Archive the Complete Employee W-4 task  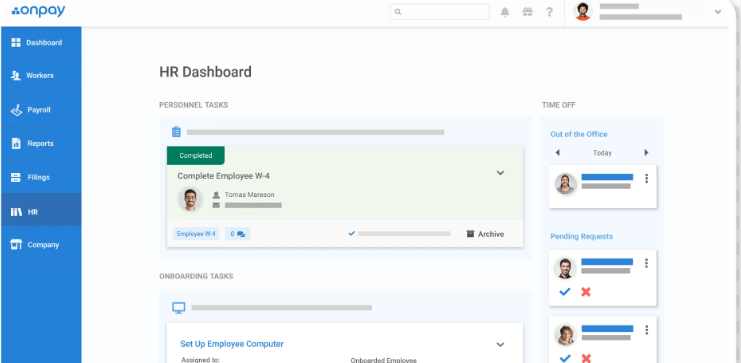(485, 234)
